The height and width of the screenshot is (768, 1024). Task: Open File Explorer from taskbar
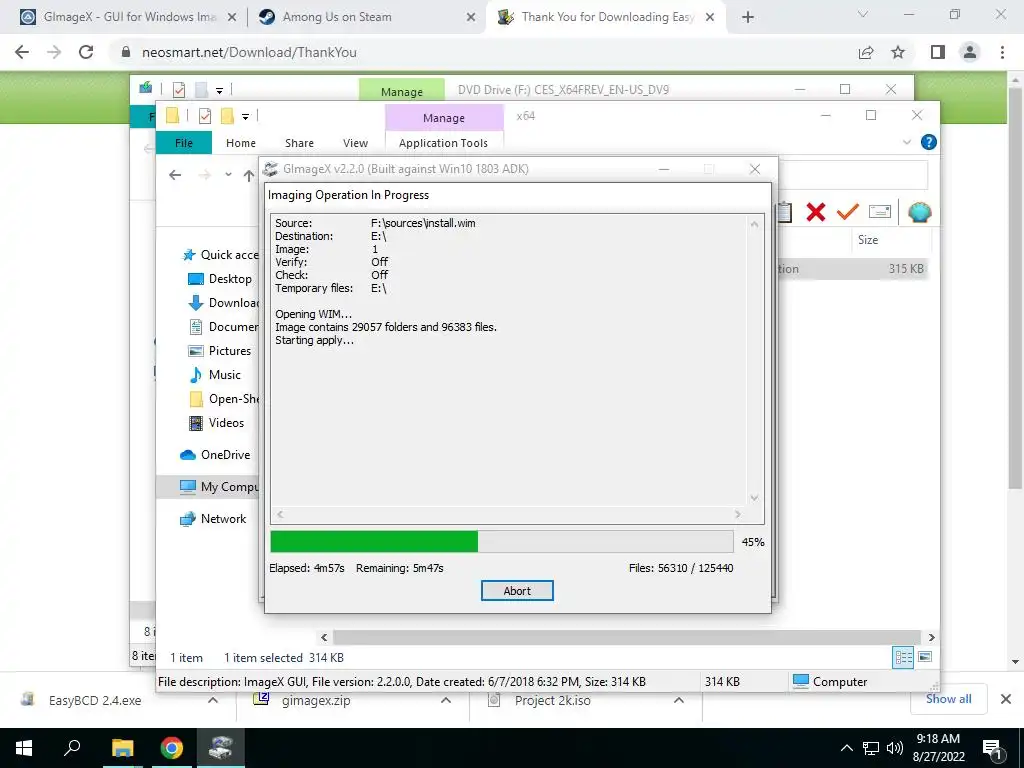[122, 748]
